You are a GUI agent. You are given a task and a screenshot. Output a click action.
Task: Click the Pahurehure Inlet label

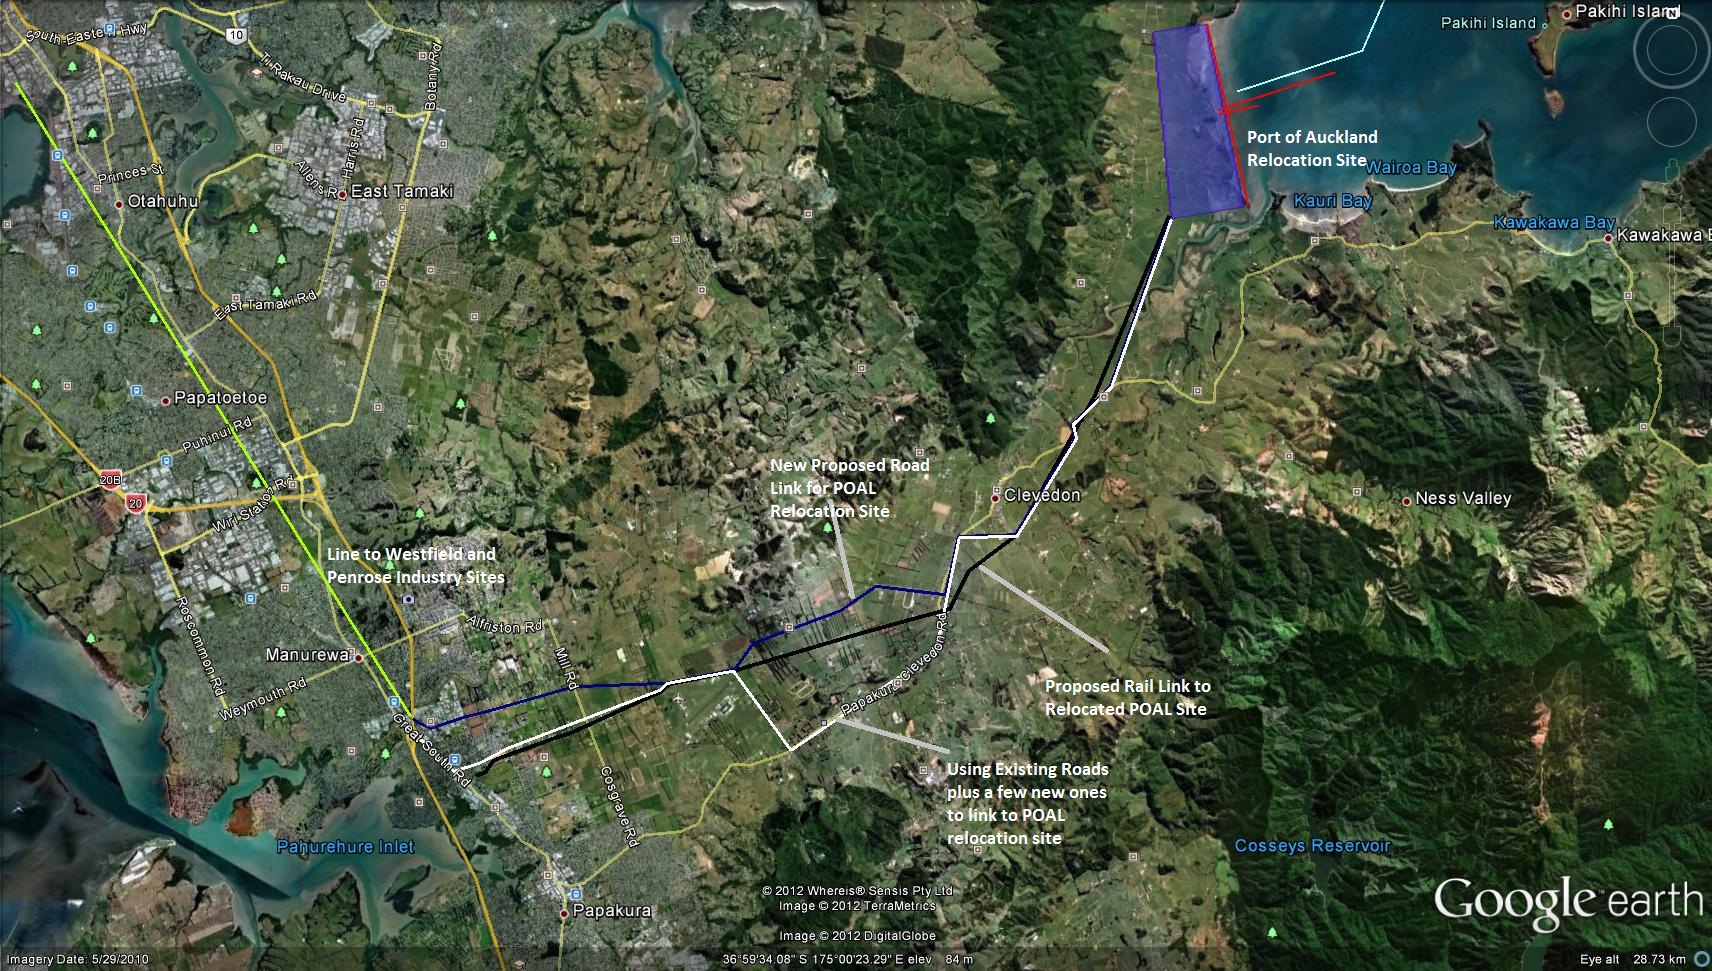(345, 847)
